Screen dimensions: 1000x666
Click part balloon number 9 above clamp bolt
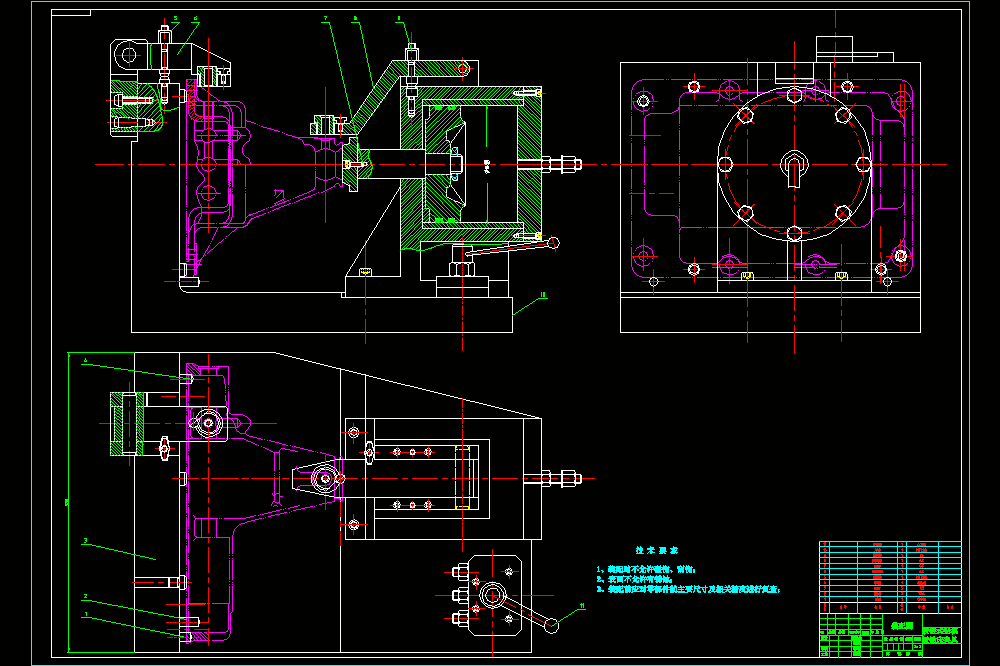(x=399, y=19)
